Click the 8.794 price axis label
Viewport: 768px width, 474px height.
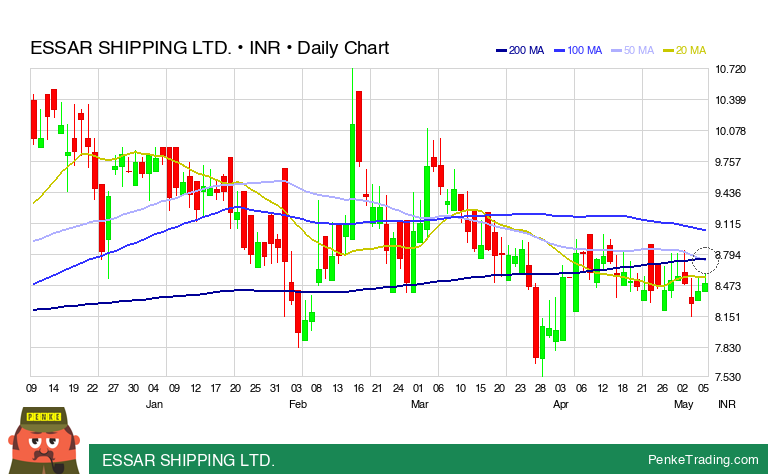coord(727,255)
